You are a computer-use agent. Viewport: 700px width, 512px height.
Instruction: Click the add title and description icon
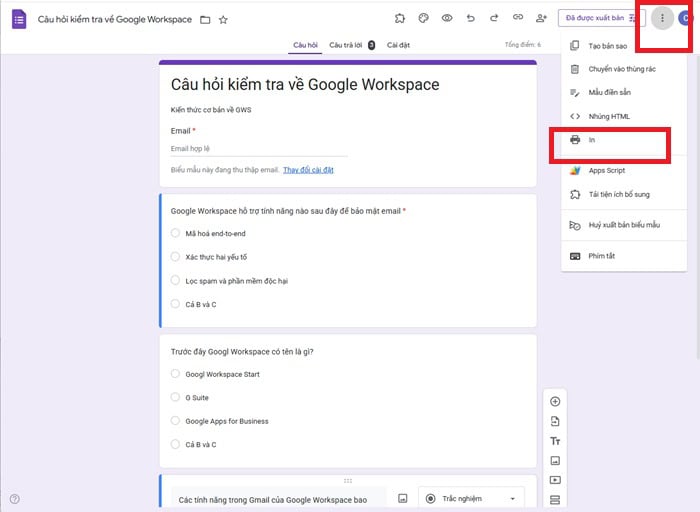pos(555,441)
